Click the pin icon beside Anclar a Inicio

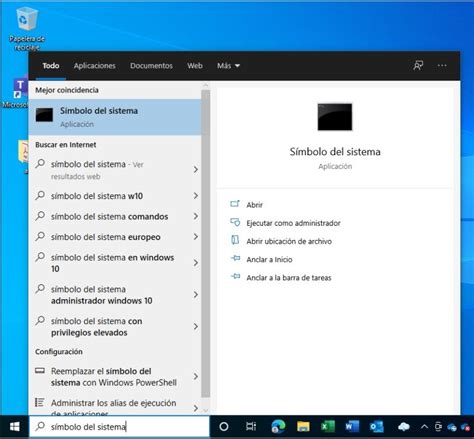point(235,258)
